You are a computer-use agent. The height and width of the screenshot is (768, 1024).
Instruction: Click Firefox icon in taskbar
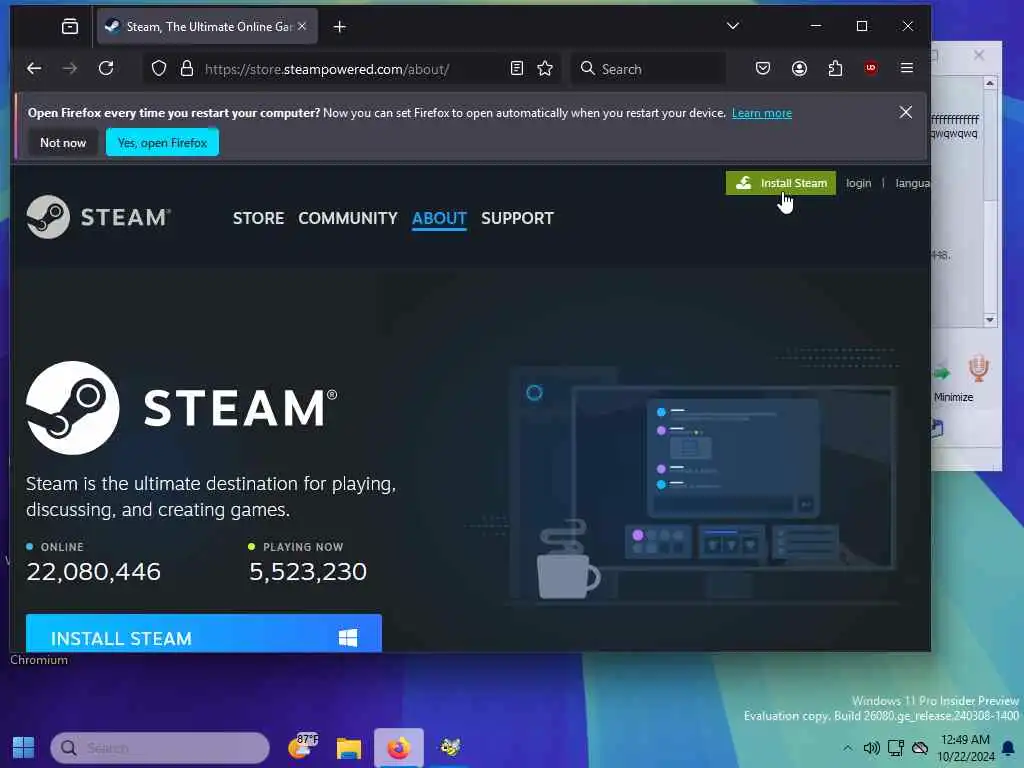pos(398,748)
